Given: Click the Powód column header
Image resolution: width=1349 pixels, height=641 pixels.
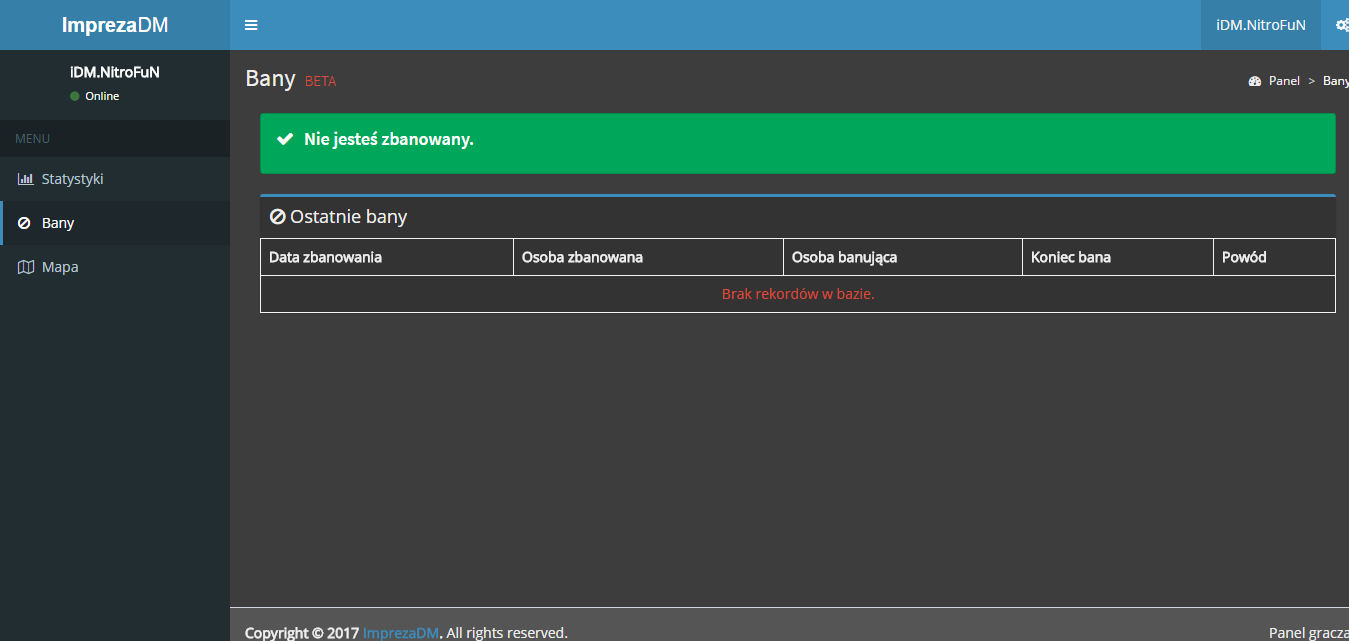Looking at the screenshot, I should coord(1244,257).
